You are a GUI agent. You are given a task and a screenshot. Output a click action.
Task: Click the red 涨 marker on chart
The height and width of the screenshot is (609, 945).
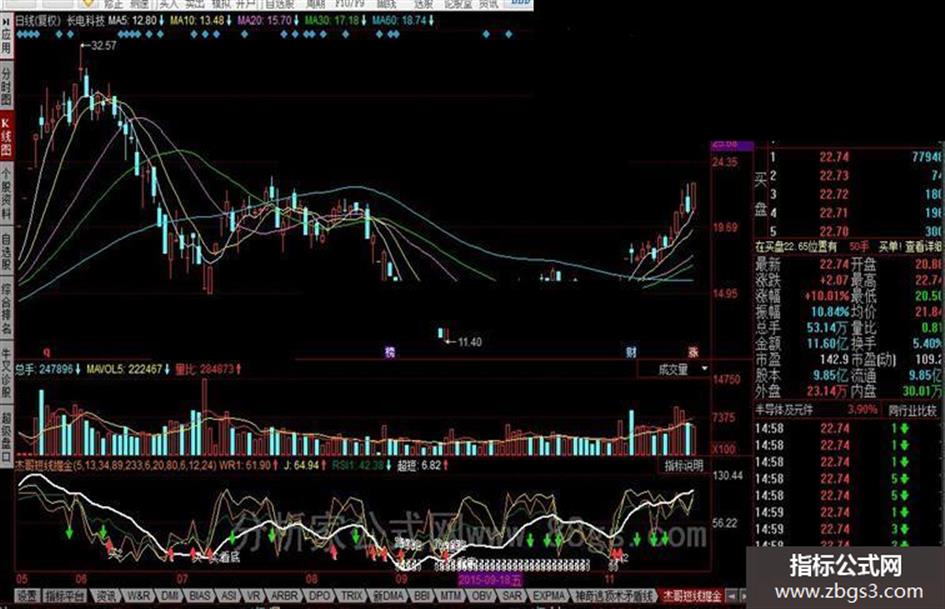[x=693, y=352]
